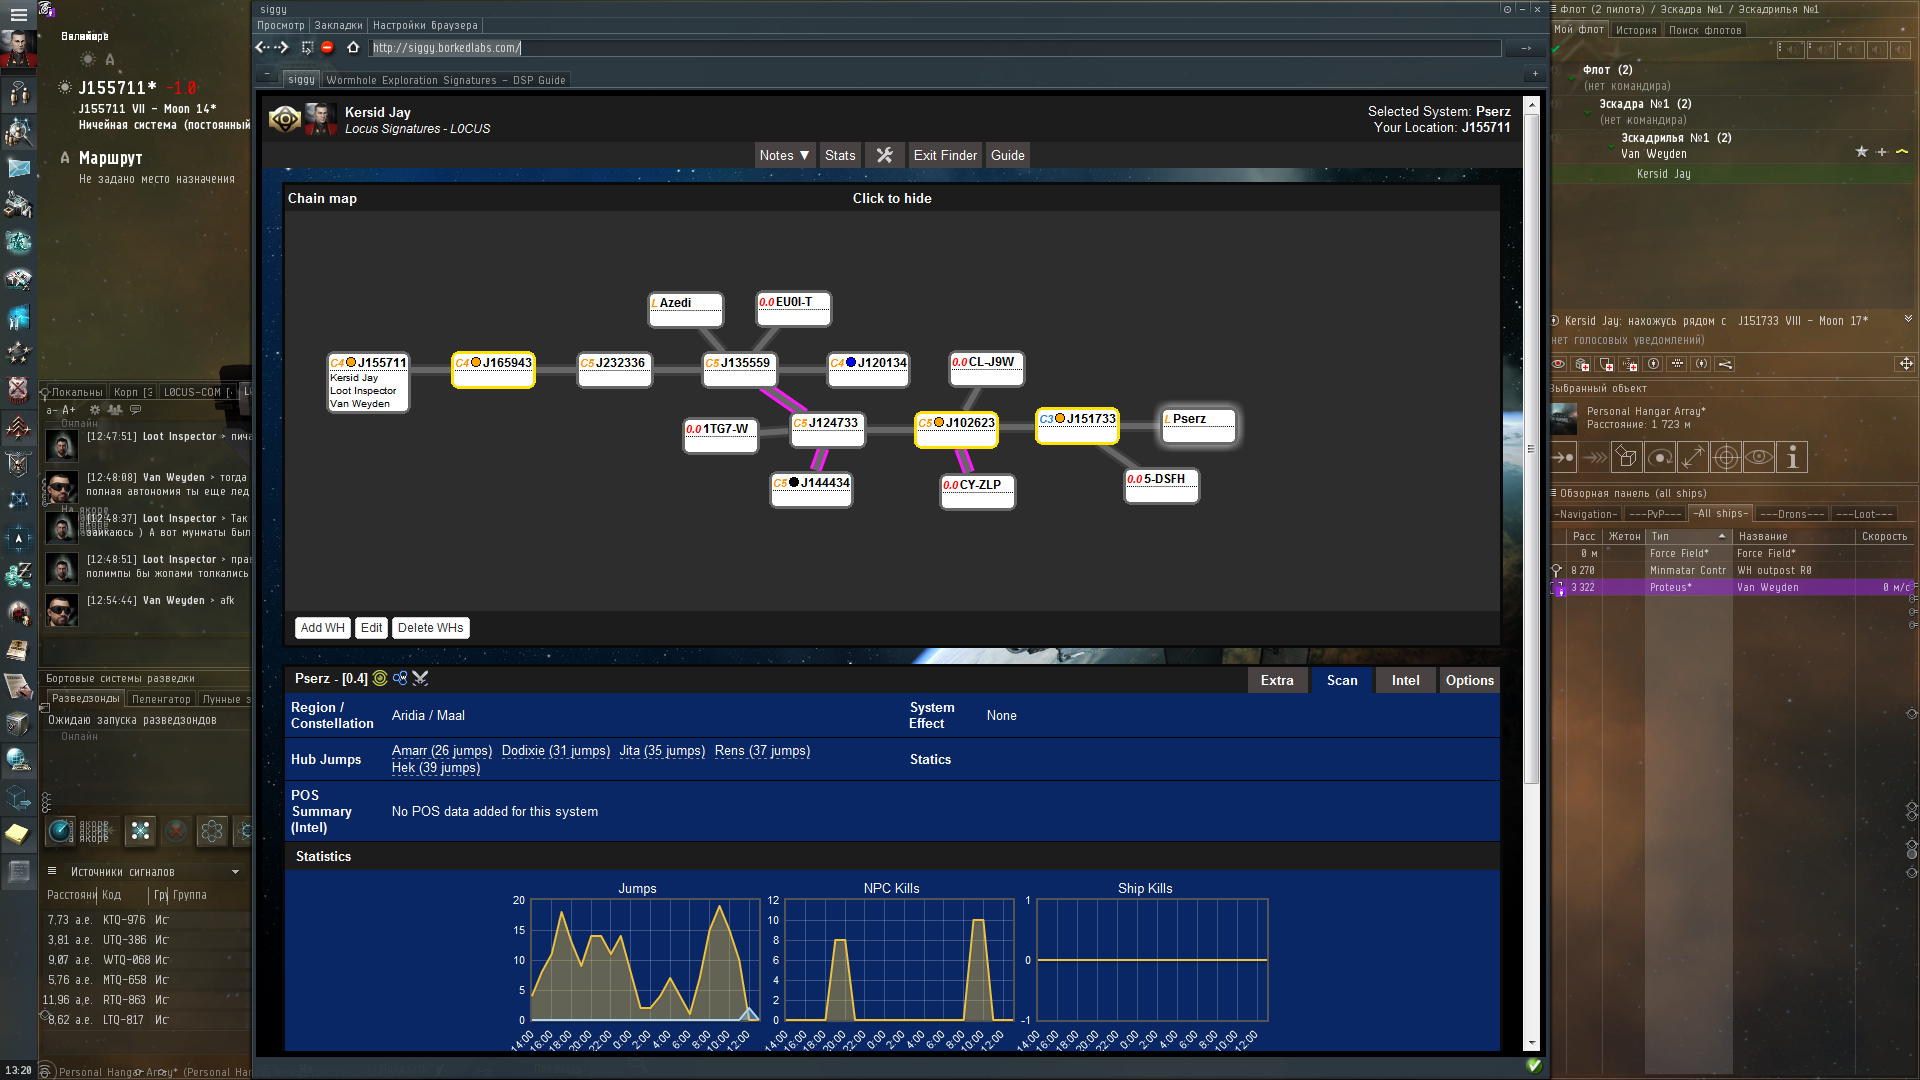
Task: Stop page loading with red icon
Action: [x=327, y=47]
